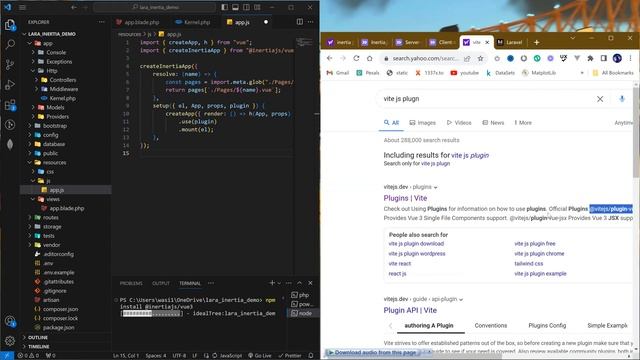Screen dimensions: 640x360
Task: Switch to Laravel browser tab
Action: pyautogui.click(x=509, y=42)
